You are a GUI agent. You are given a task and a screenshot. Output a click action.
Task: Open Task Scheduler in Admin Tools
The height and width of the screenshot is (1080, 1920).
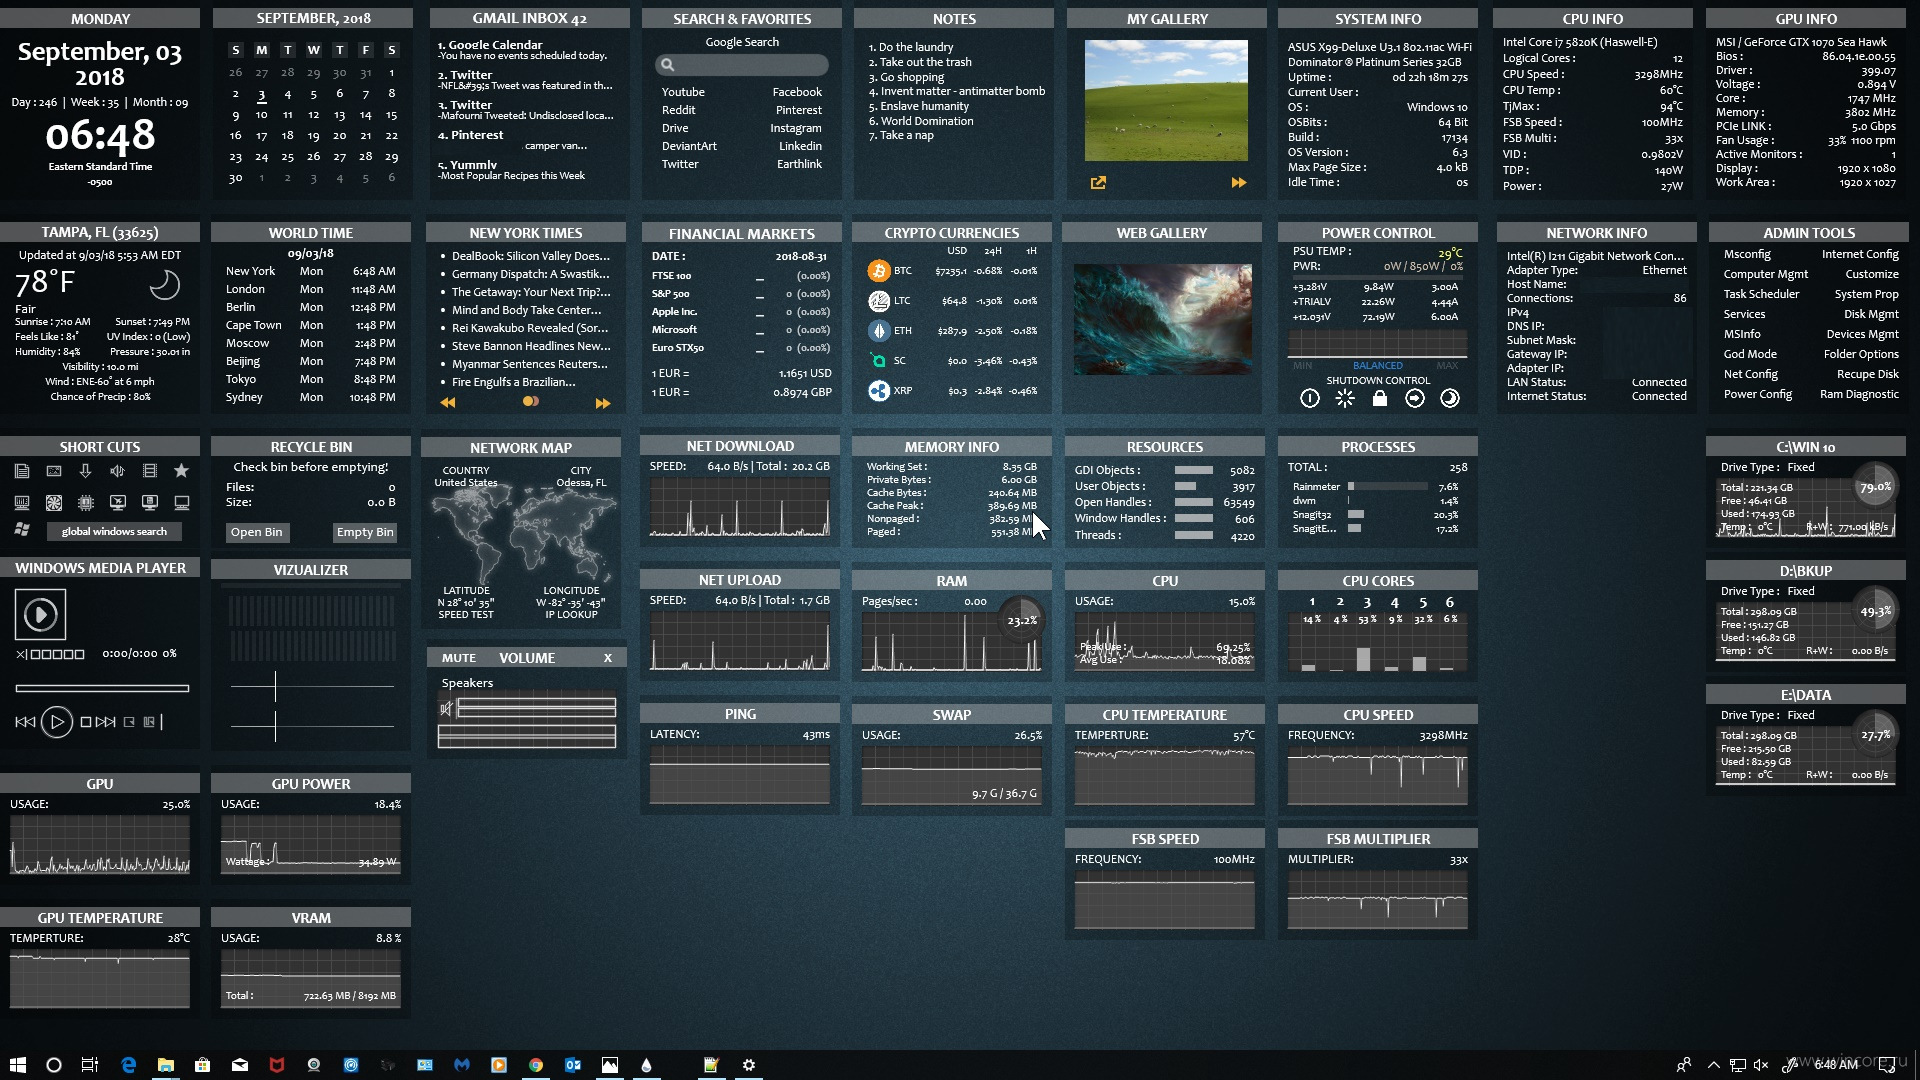click(x=1761, y=294)
